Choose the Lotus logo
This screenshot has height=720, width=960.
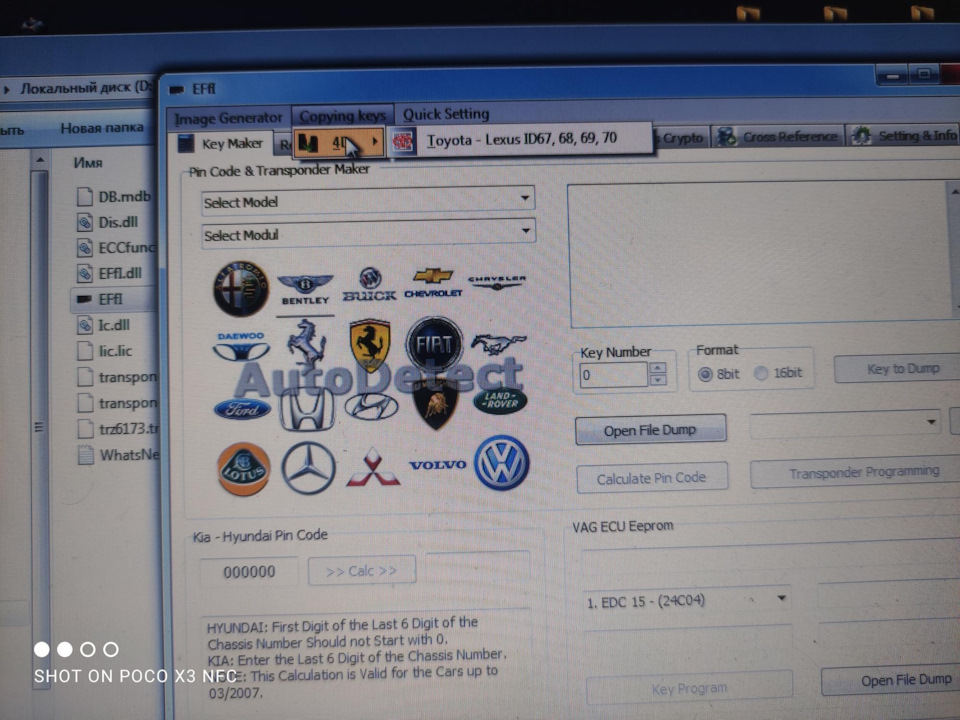244,469
